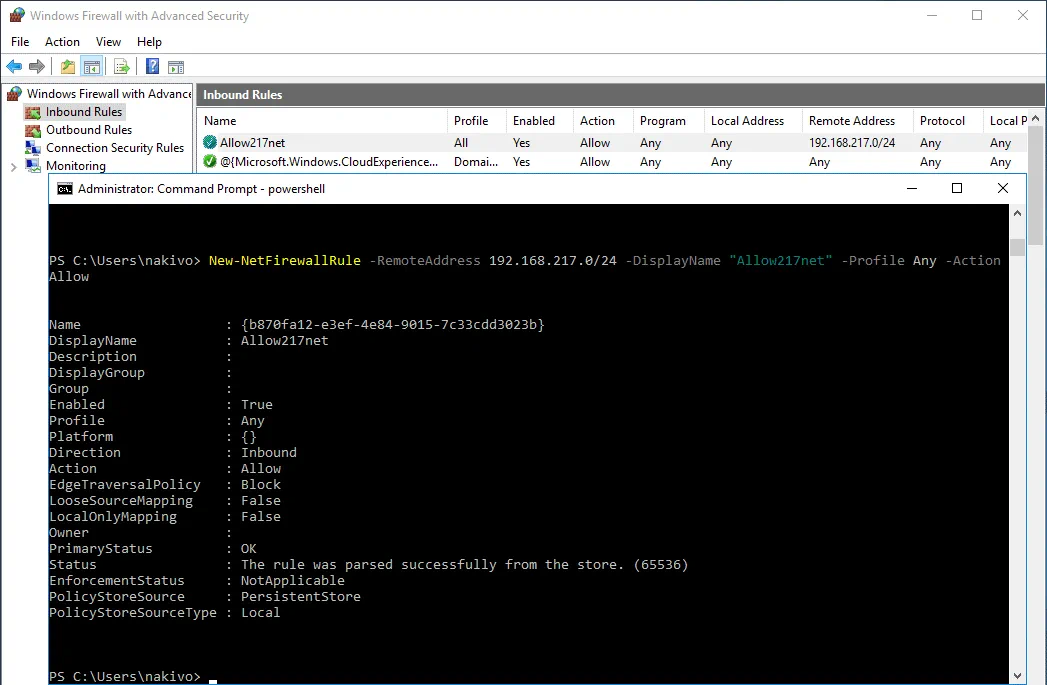
Task: Click the Command Prompt window title icon
Action: [64, 188]
